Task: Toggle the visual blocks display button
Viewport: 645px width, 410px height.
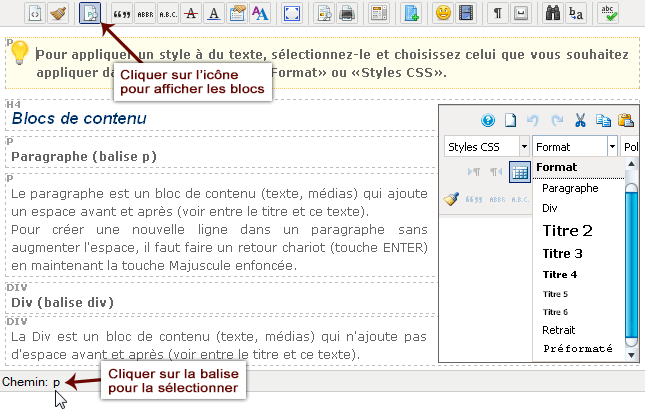Action: tap(90, 13)
